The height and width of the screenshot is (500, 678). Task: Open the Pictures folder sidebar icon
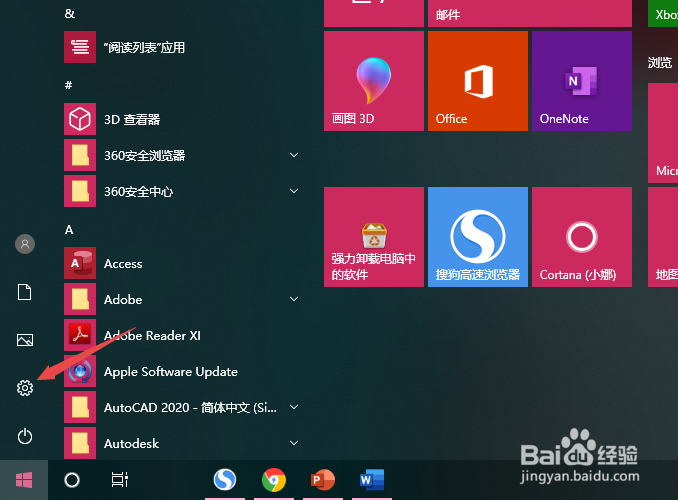25,340
